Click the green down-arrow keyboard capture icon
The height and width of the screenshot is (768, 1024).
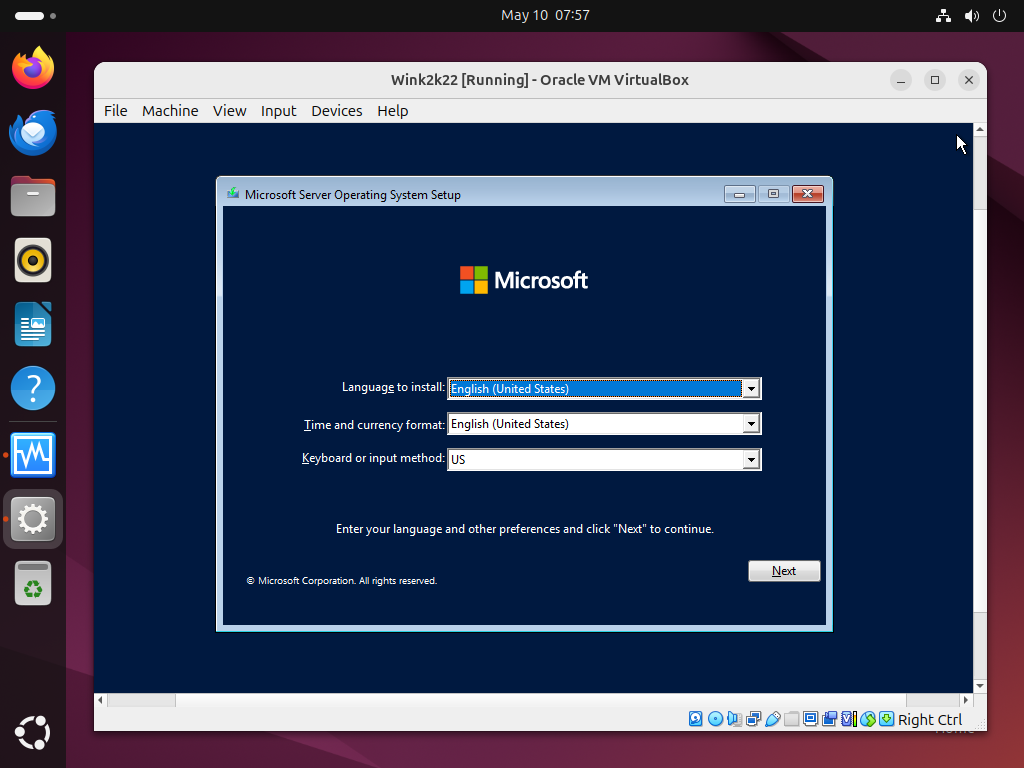[886, 719]
